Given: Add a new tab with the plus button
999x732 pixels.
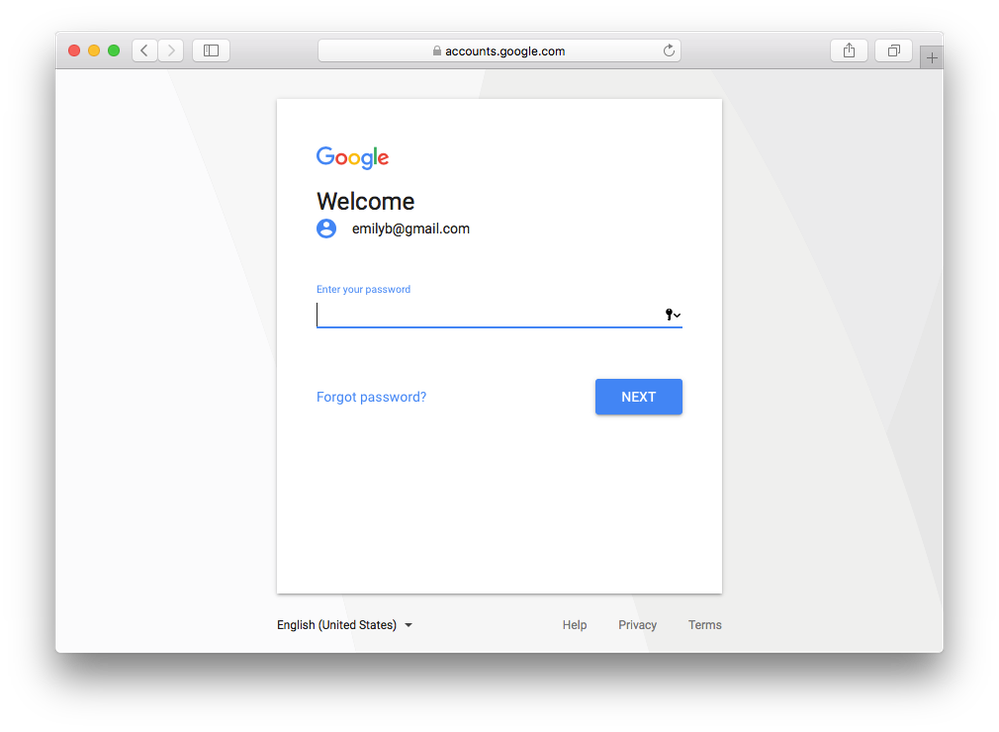Looking at the screenshot, I should [931, 58].
